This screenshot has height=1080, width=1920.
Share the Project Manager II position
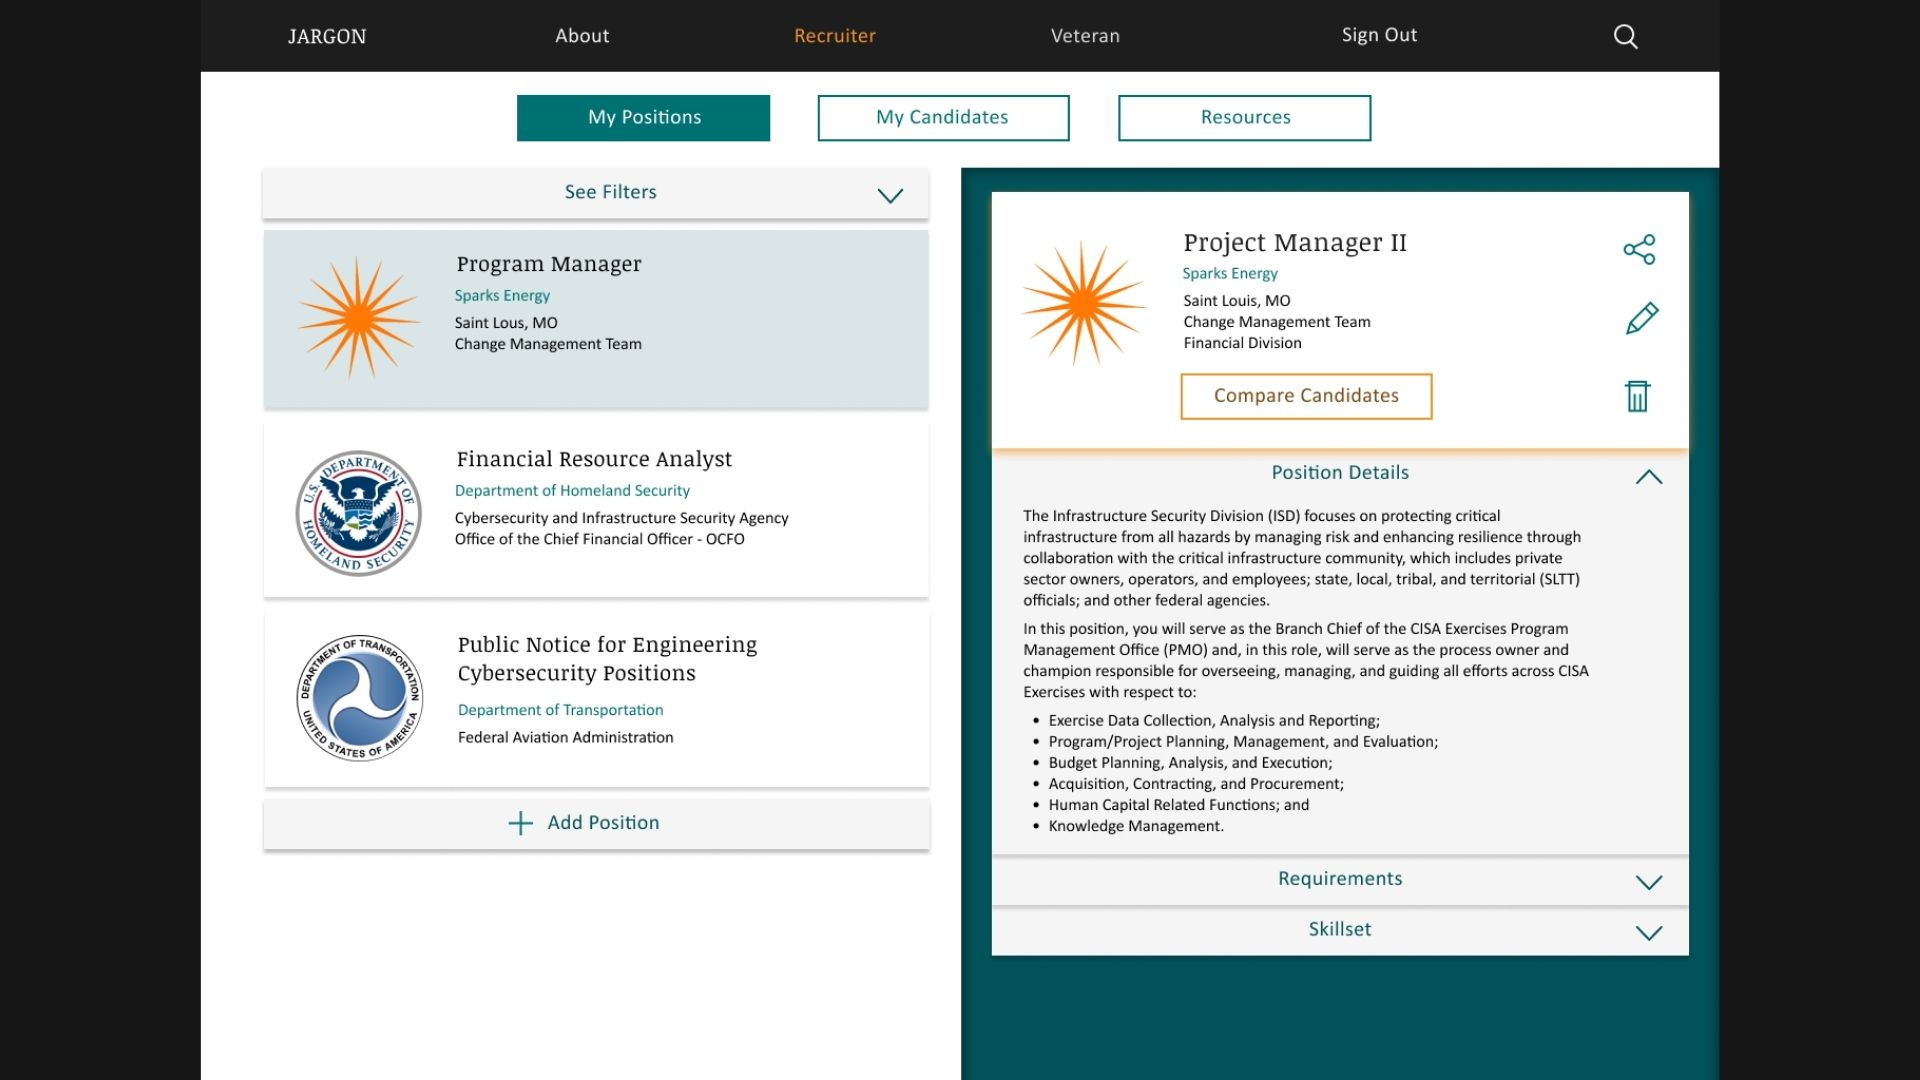[1639, 249]
